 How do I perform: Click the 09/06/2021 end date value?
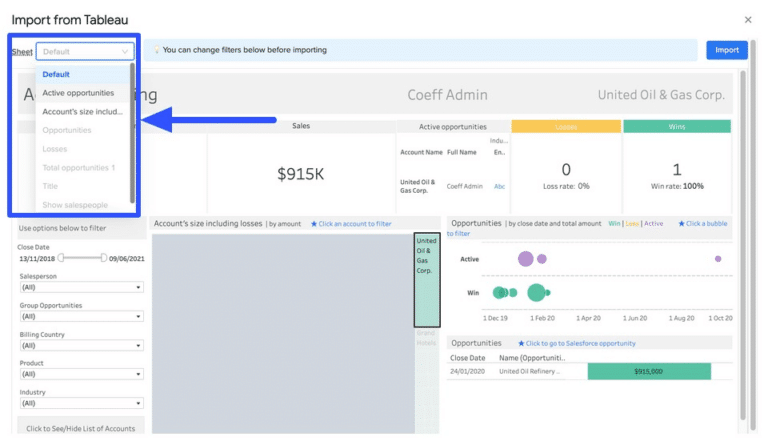[x=126, y=258]
